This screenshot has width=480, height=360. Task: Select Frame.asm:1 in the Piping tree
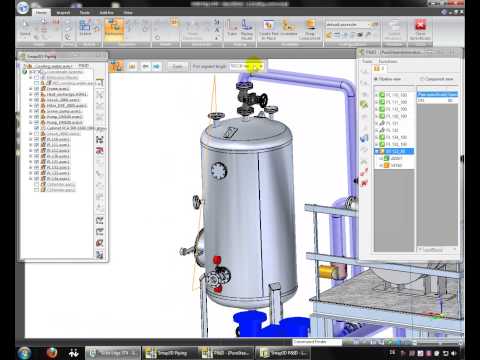(58, 89)
